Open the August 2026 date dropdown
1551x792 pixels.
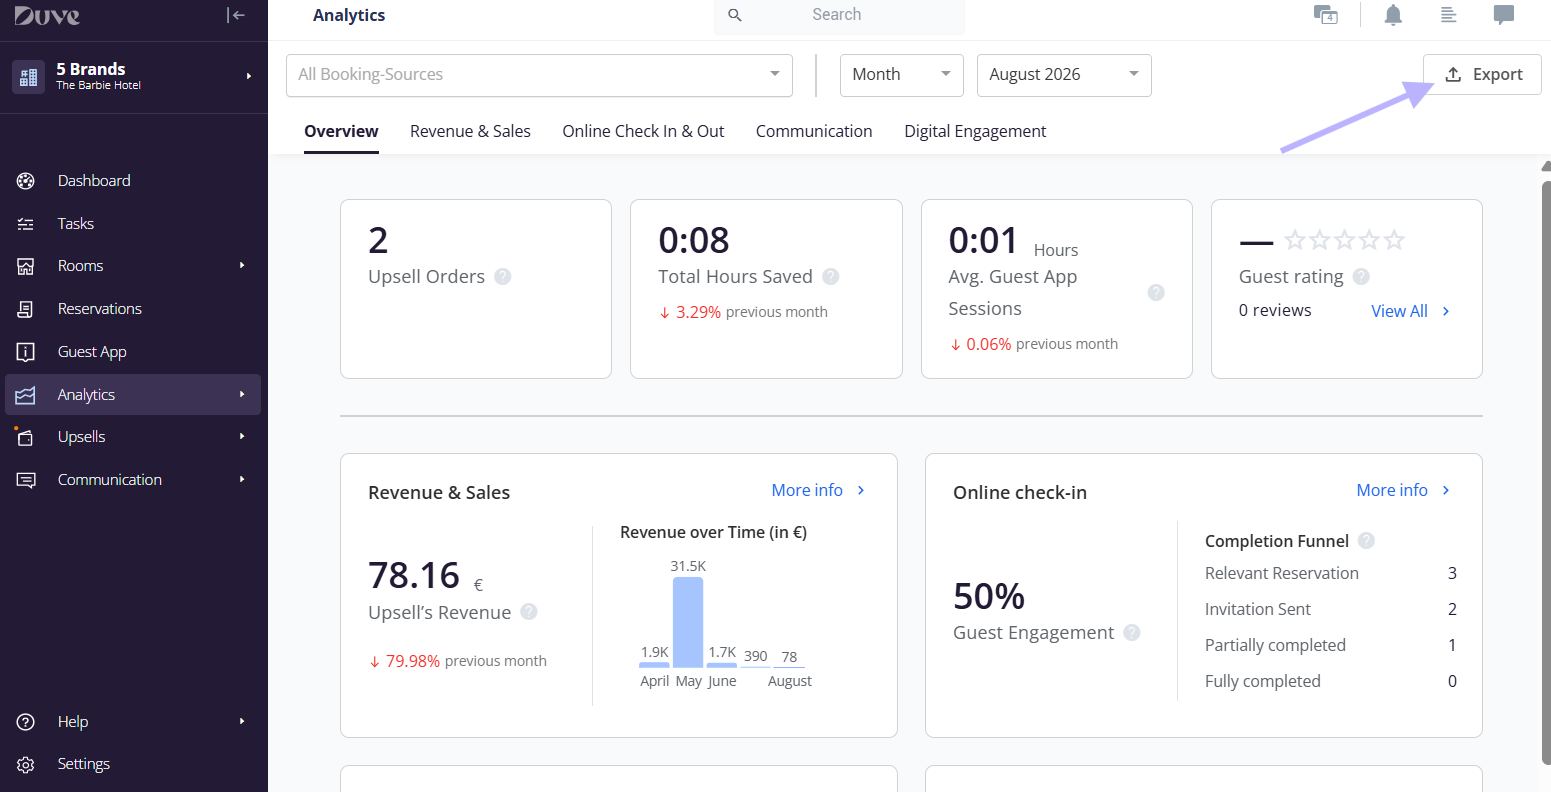click(x=1064, y=75)
